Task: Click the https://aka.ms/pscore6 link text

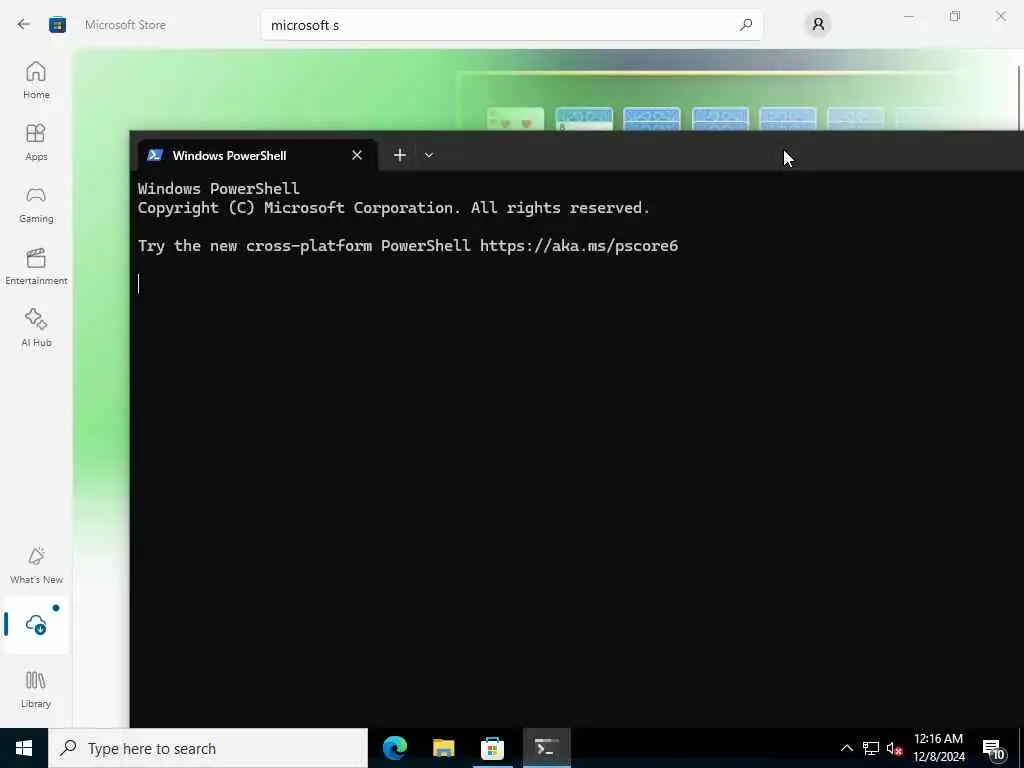Action: point(579,246)
